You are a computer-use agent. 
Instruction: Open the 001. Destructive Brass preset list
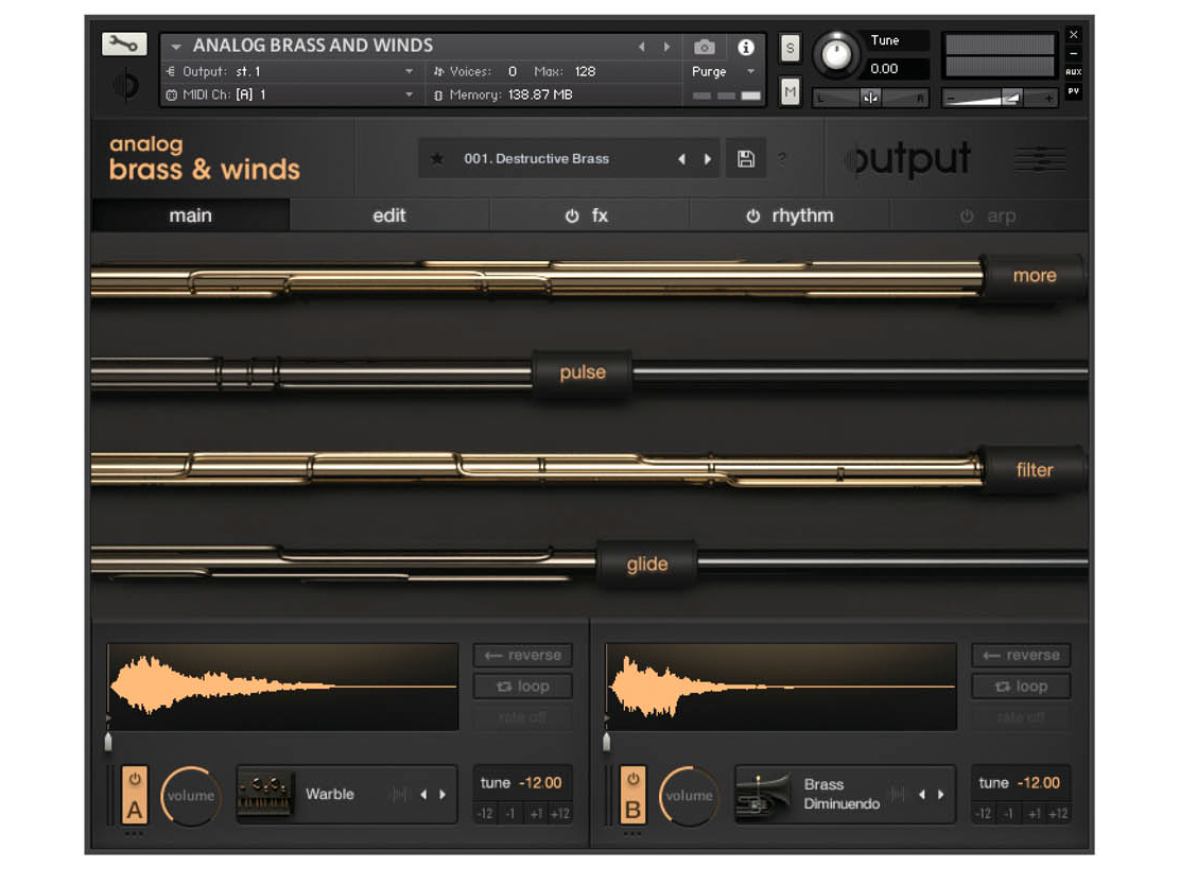537,159
